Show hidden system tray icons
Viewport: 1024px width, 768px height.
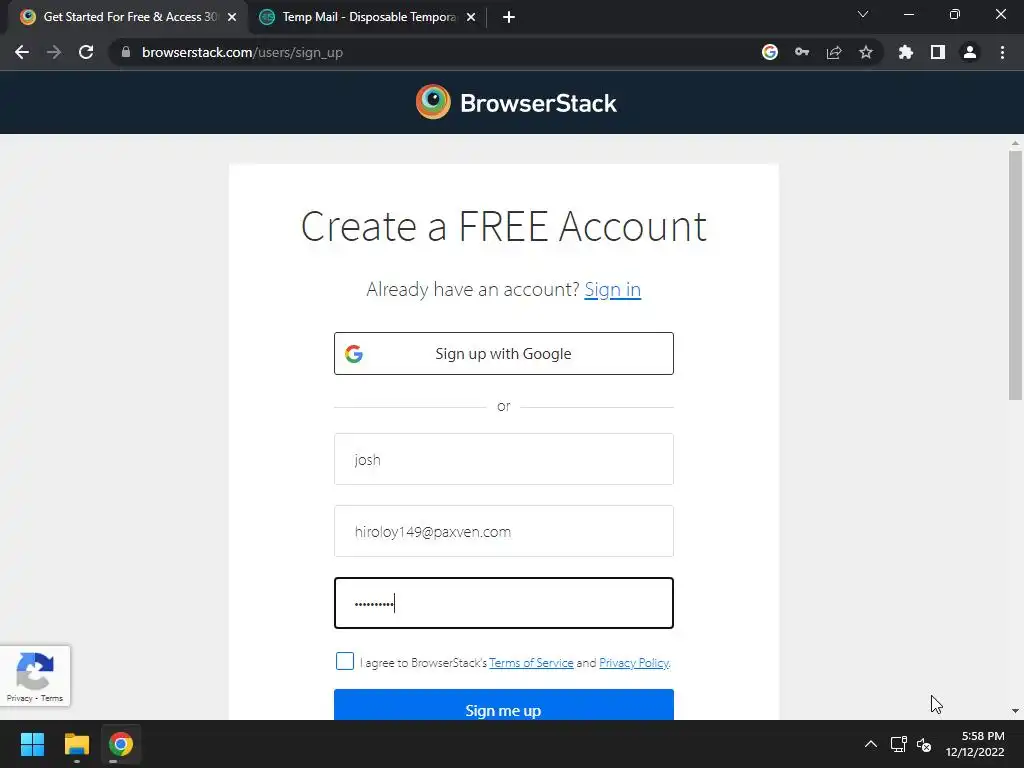coord(871,744)
